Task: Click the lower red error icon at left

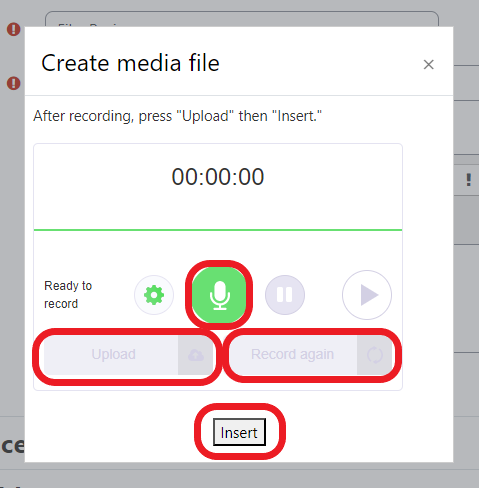Action: (13, 83)
